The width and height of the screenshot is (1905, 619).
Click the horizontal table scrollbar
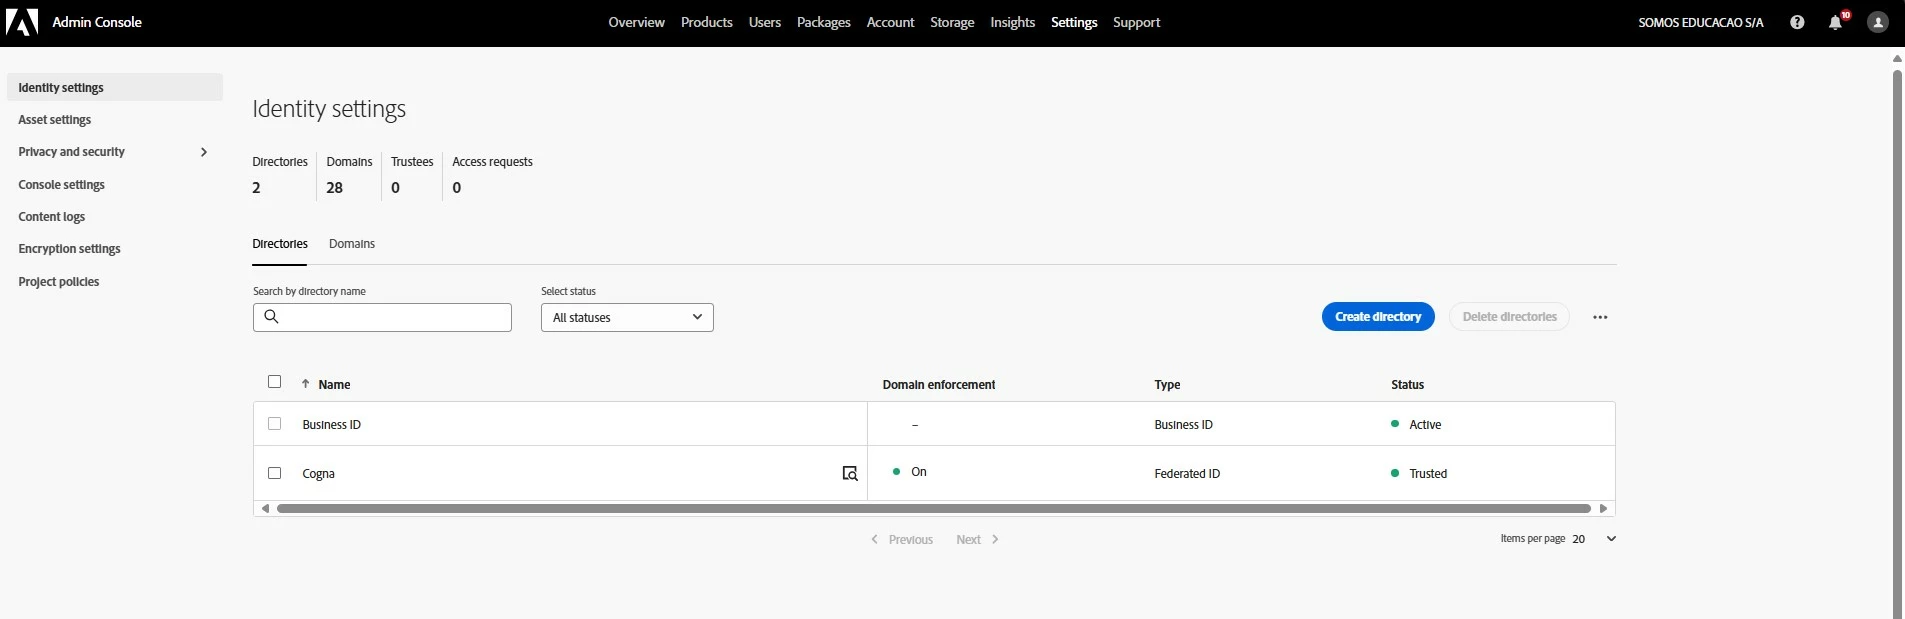click(934, 509)
